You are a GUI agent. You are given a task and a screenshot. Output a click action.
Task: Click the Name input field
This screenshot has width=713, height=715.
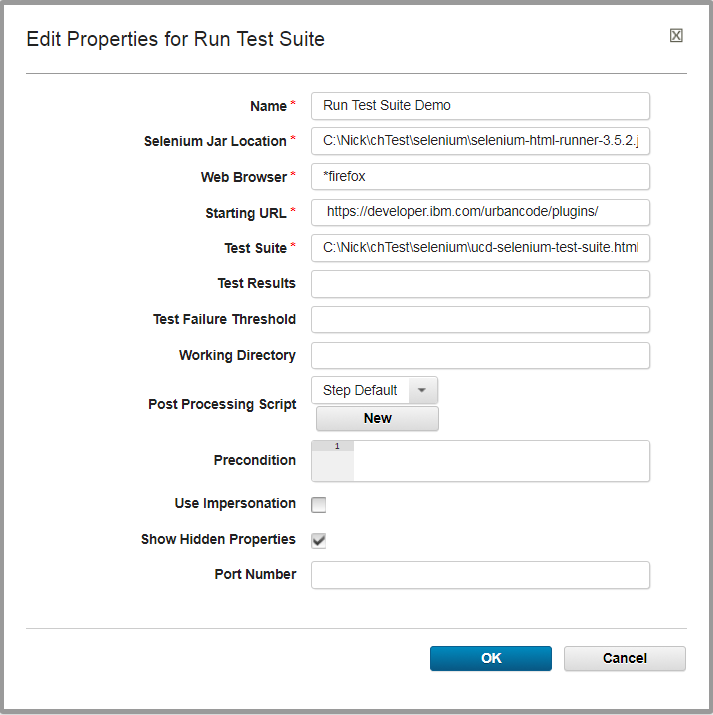click(x=480, y=106)
